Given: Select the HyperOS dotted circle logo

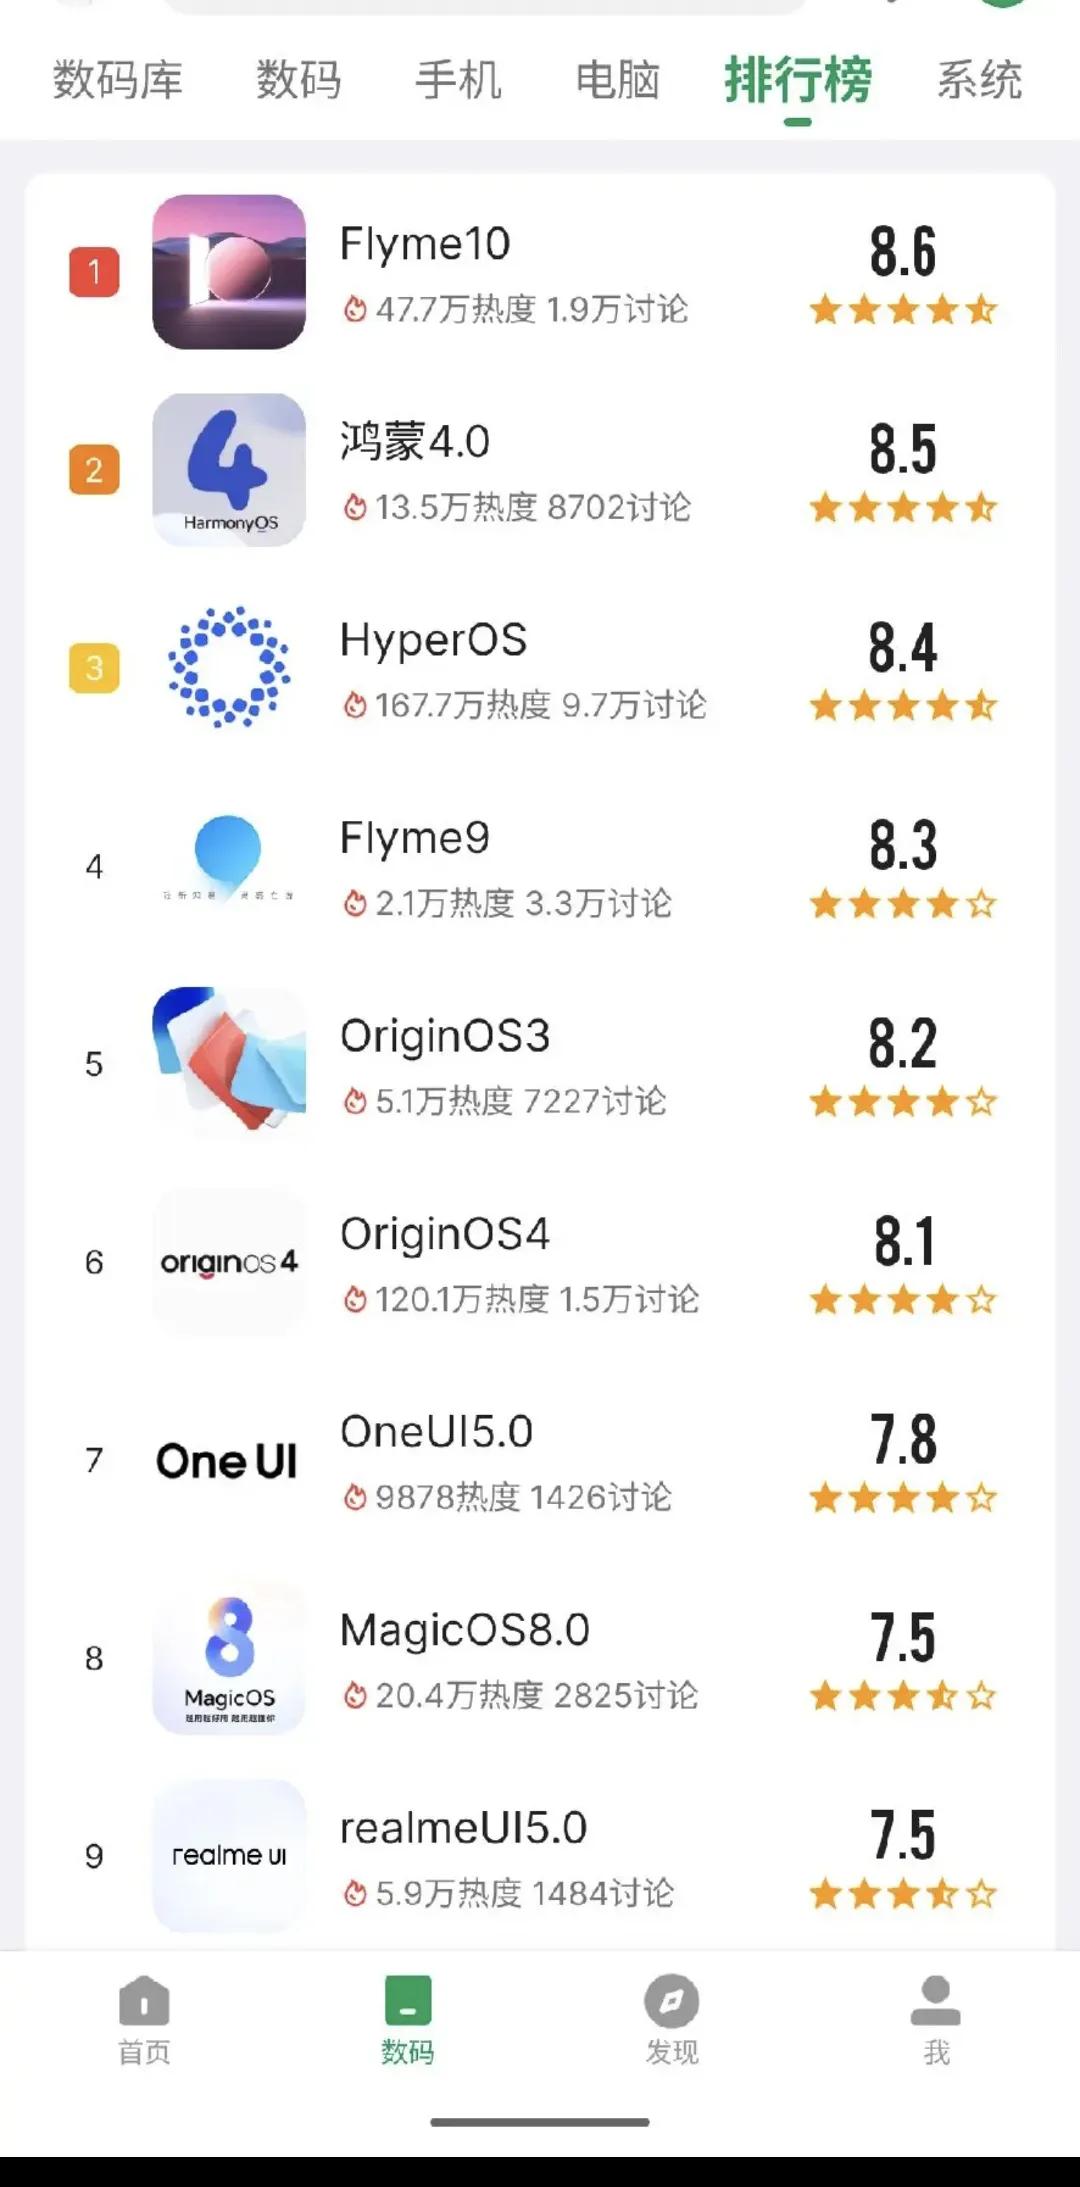Looking at the screenshot, I should point(229,667).
